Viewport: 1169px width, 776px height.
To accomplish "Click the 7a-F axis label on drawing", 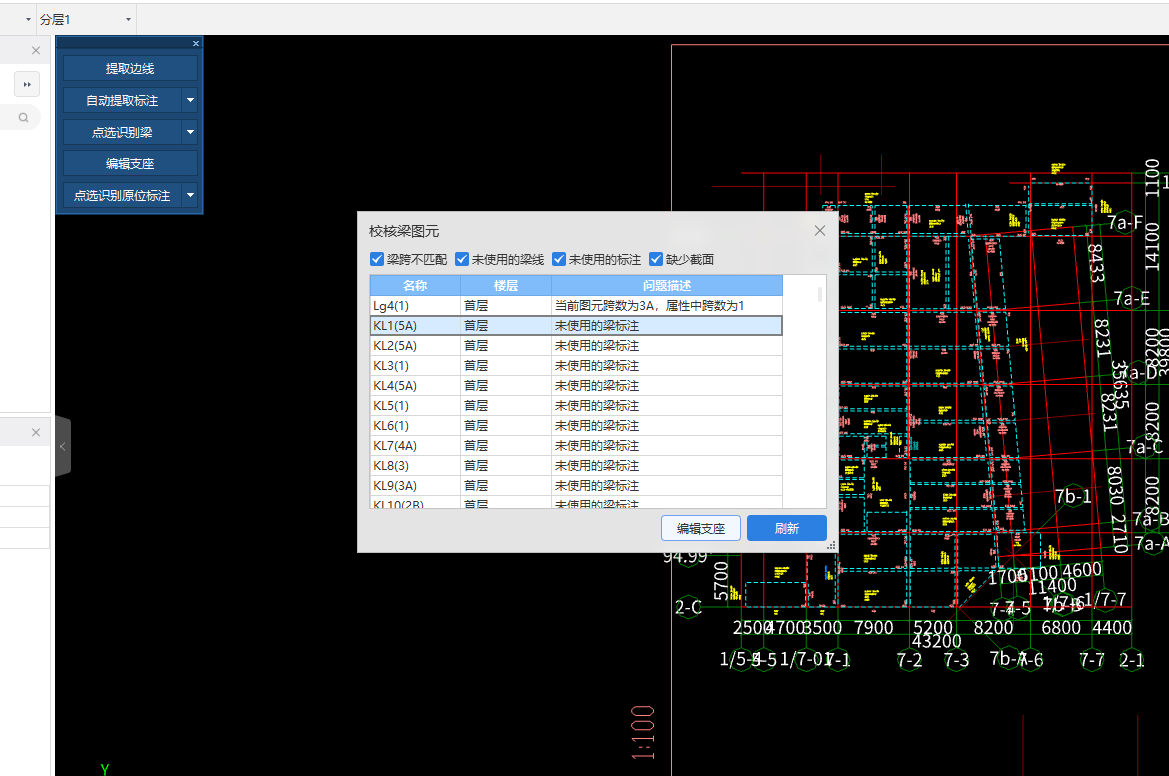I will (1125, 222).
